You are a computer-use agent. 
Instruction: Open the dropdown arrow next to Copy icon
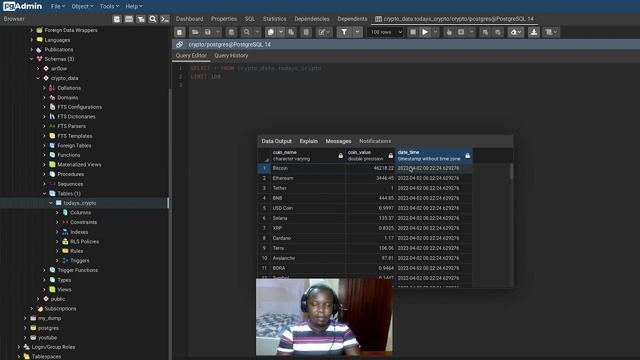point(280,32)
